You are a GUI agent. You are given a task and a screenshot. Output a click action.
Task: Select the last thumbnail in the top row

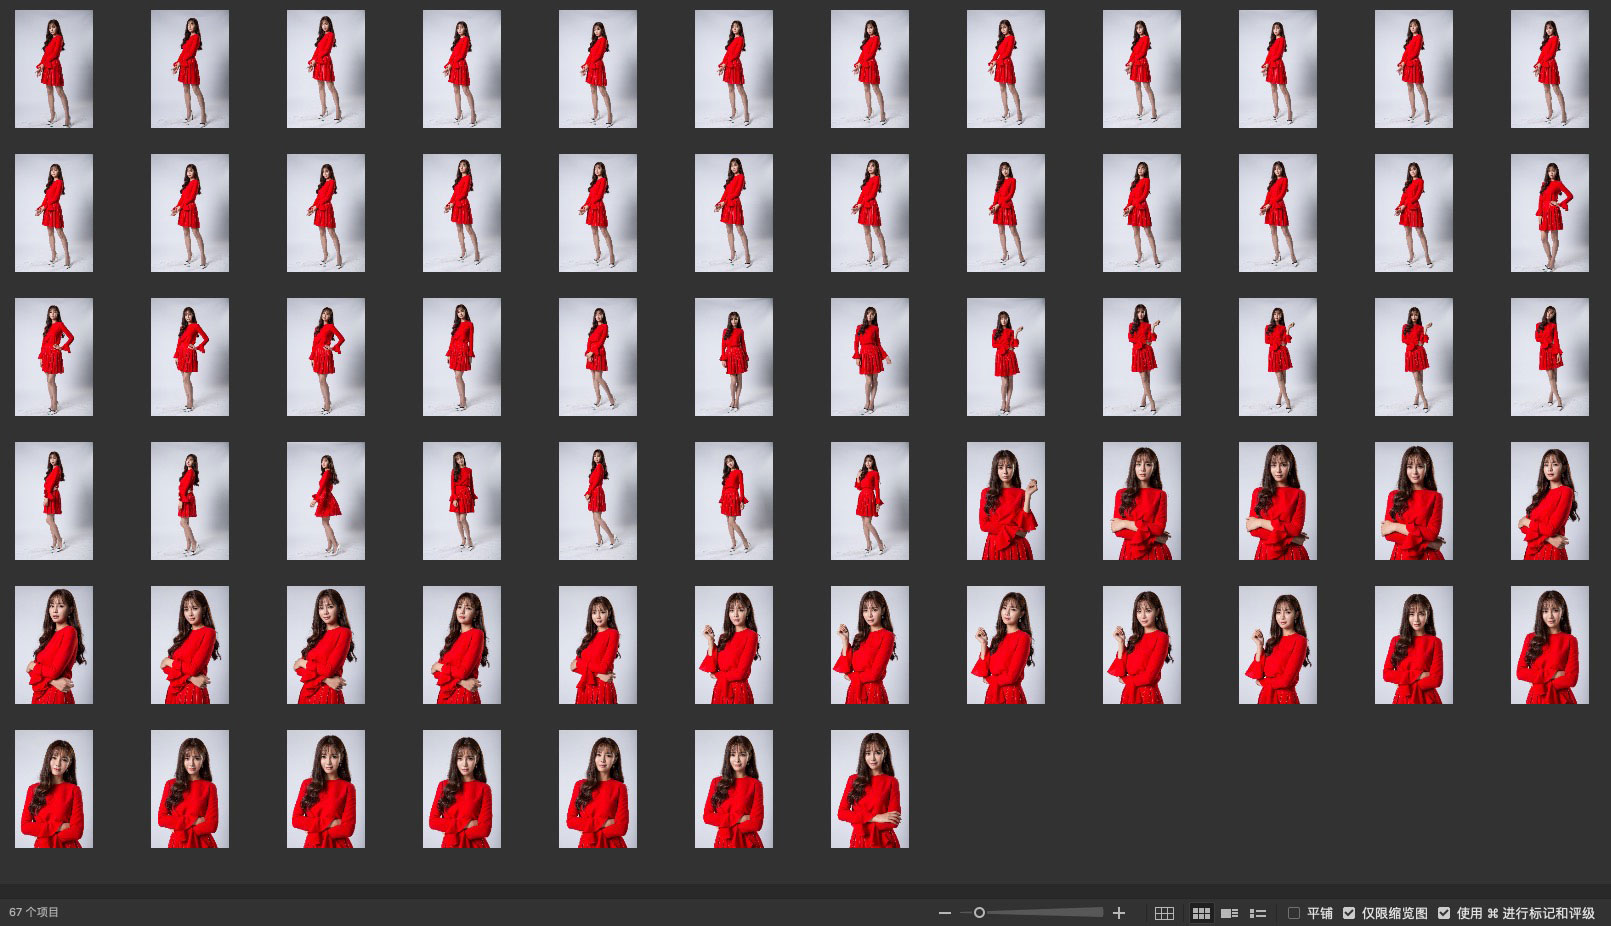click(1549, 69)
